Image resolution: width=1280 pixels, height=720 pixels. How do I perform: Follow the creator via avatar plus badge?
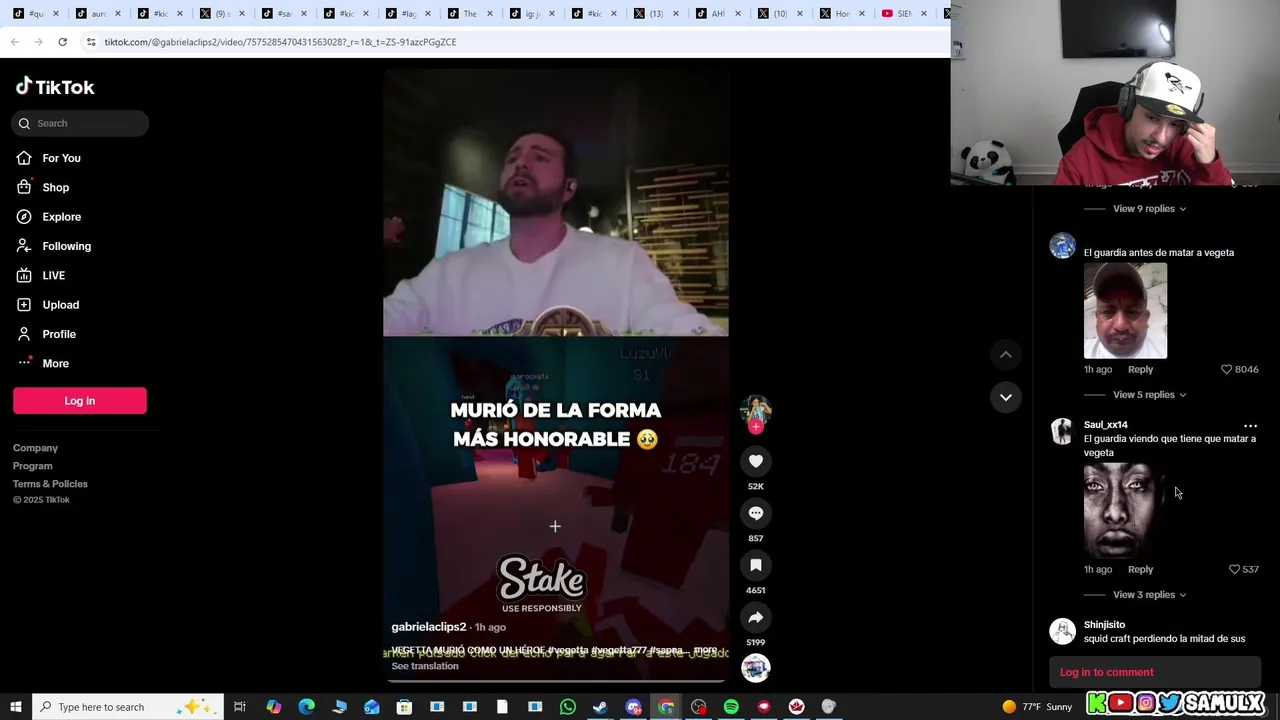(756, 427)
